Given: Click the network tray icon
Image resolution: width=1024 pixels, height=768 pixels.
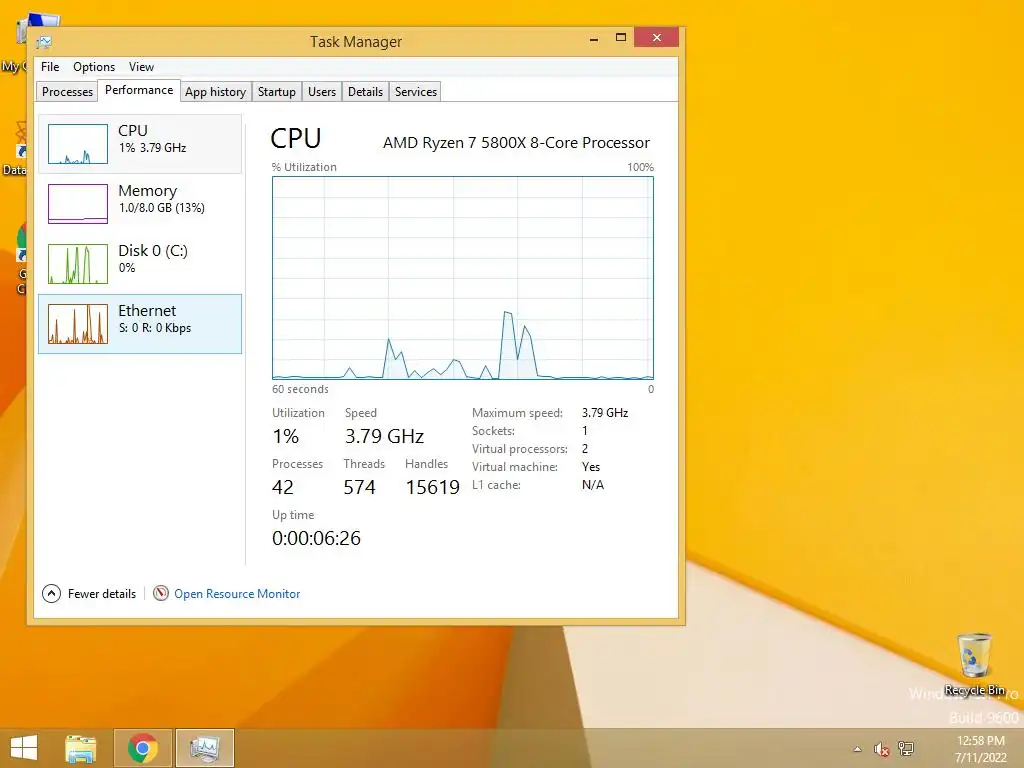Looking at the screenshot, I should click(906, 748).
